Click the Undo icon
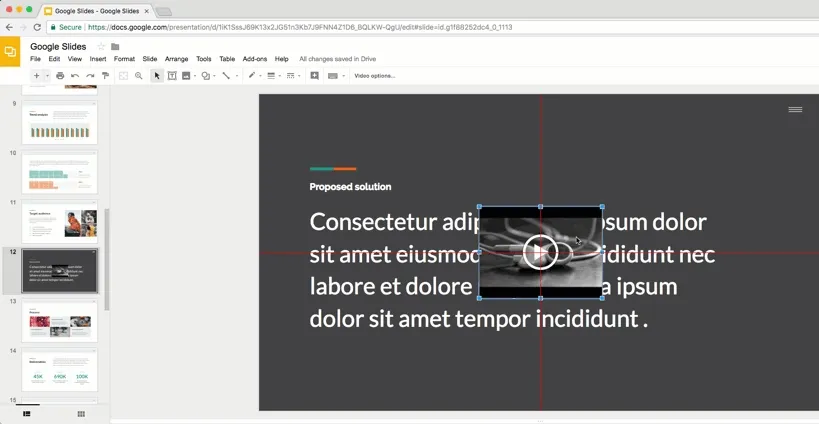This screenshot has width=819, height=424. (x=75, y=76)
